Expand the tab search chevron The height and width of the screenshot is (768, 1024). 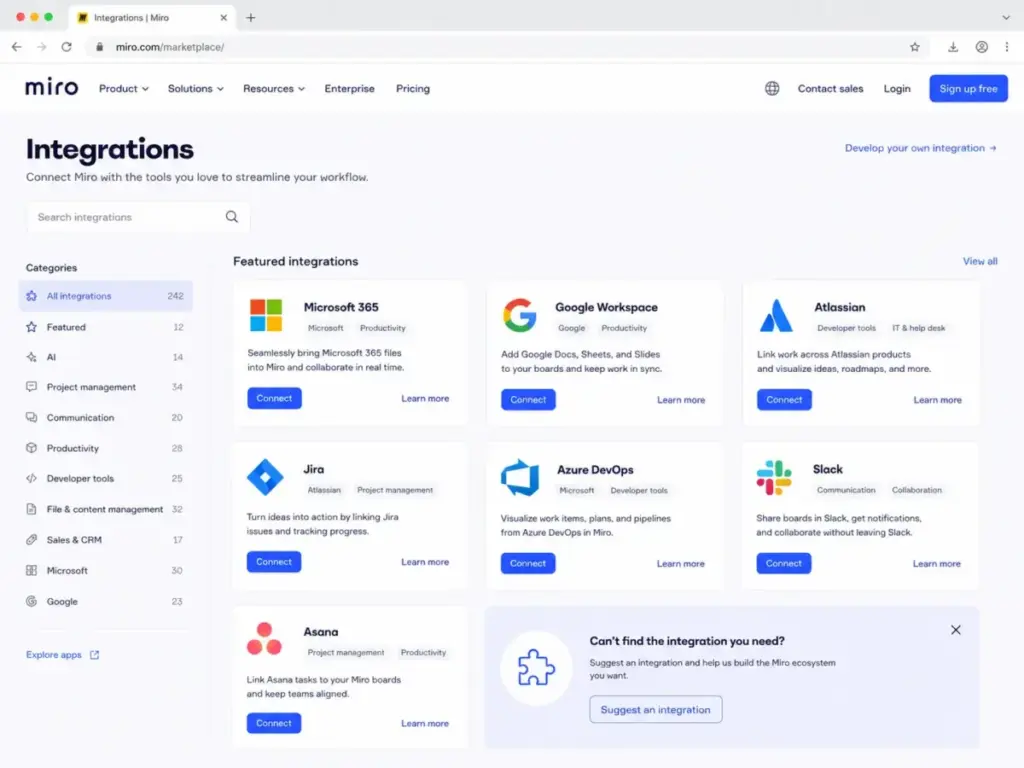pos(1006,18)
